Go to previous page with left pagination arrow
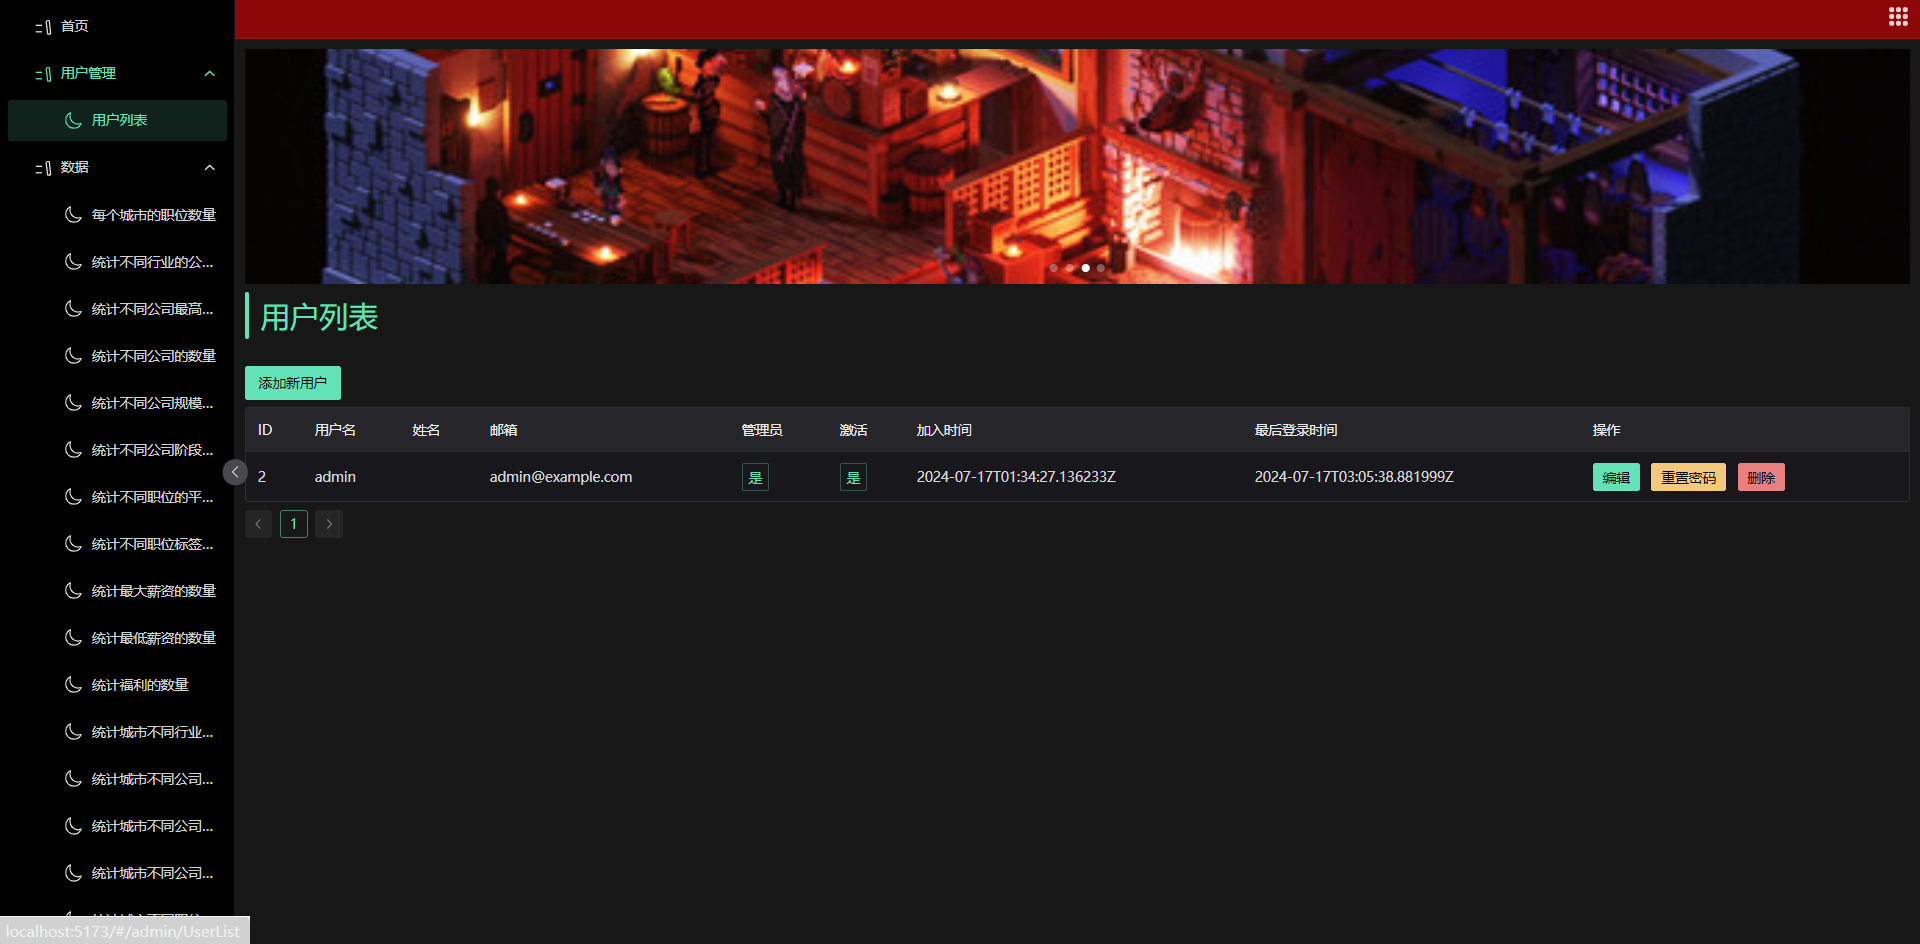Screen dimensions: 1920x944 [x=258, y=524]
